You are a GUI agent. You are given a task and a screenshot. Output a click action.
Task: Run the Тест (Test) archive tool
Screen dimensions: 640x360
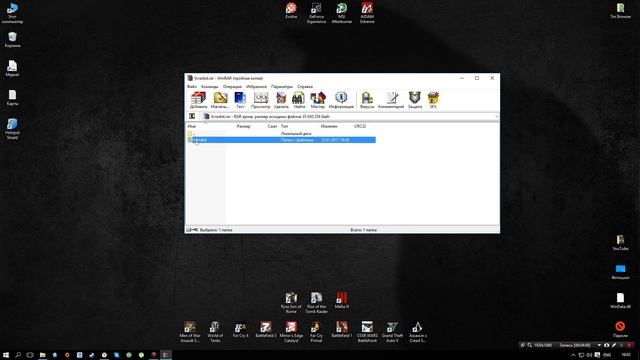[240, 100]
